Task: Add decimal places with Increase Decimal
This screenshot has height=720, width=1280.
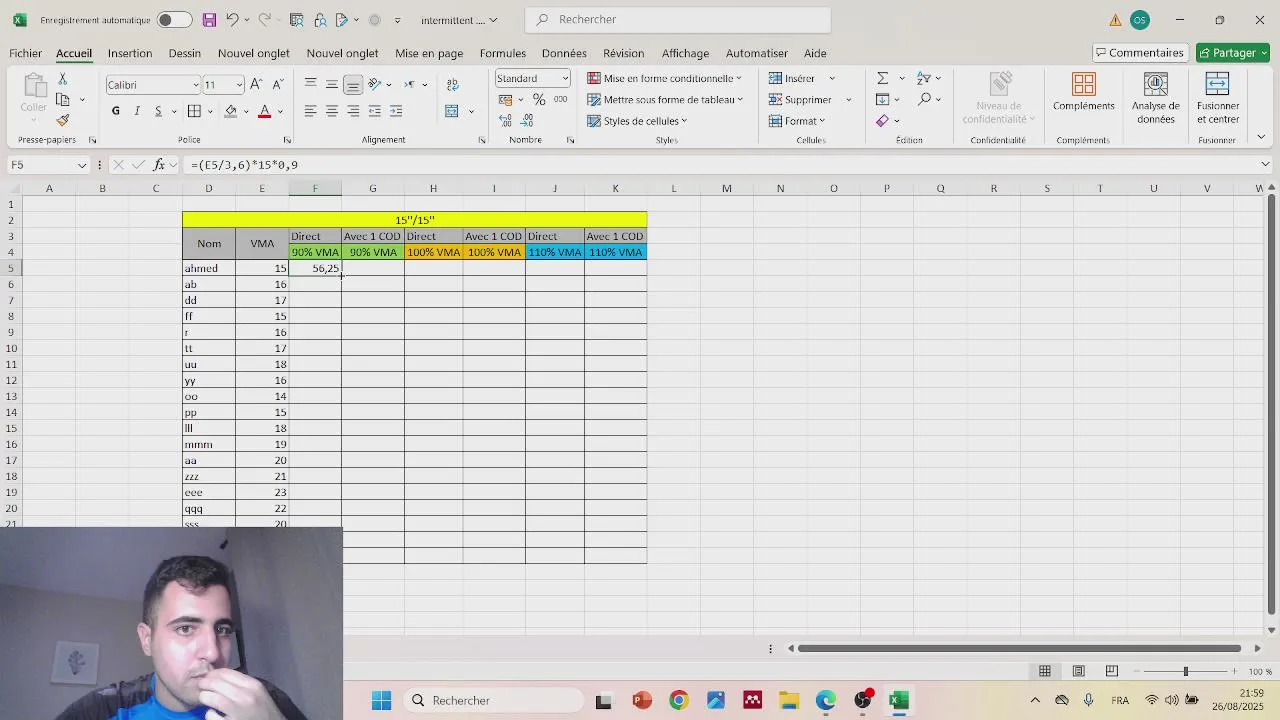Action: pyautogui.click(x=505, y=120)
